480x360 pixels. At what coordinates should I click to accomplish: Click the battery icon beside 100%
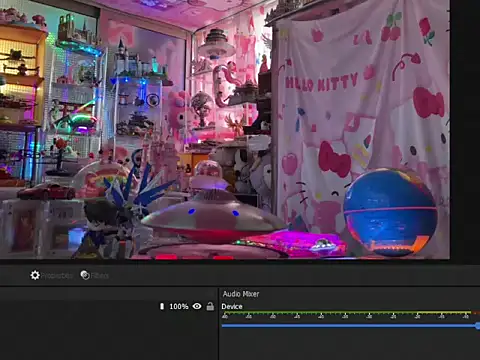[162, 306]
